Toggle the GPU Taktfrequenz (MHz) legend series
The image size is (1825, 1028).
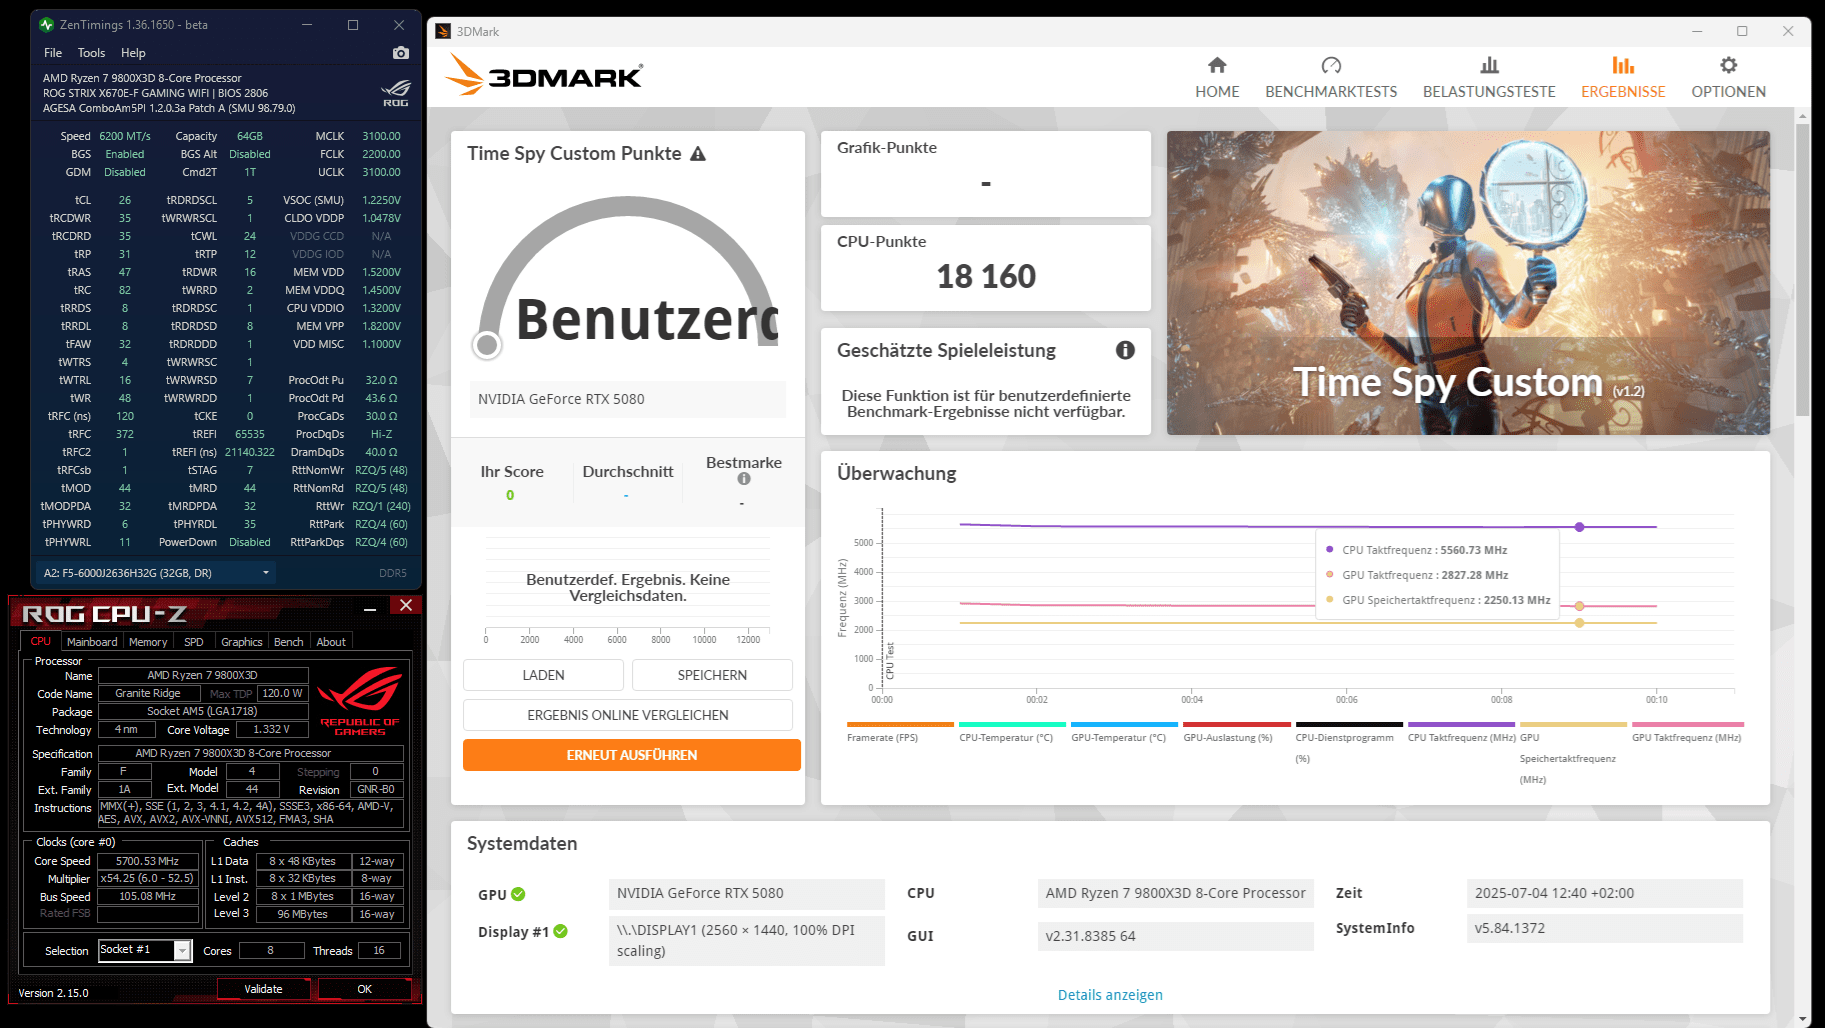pos(1687,732)
